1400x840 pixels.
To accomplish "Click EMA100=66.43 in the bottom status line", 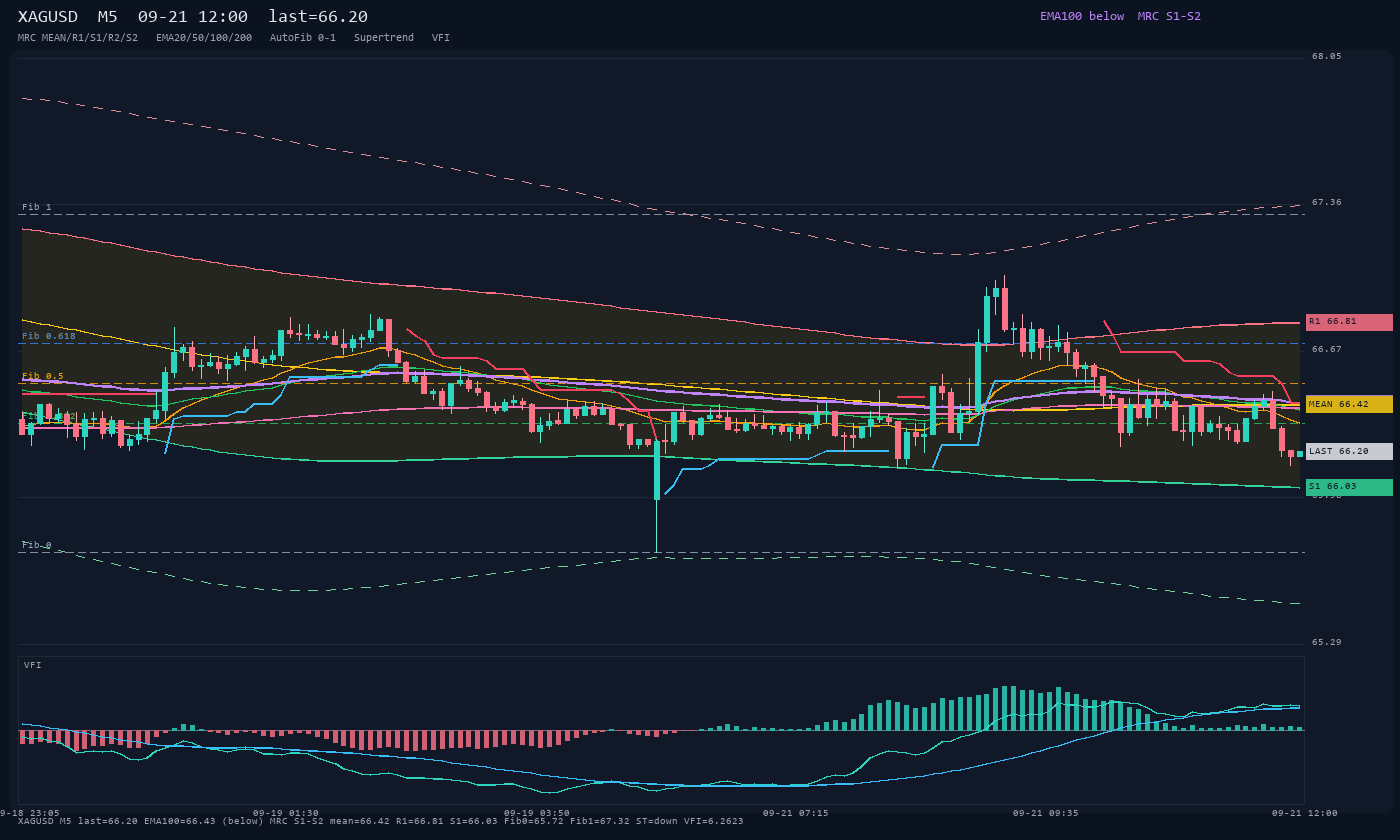I will tap(180, 821).
